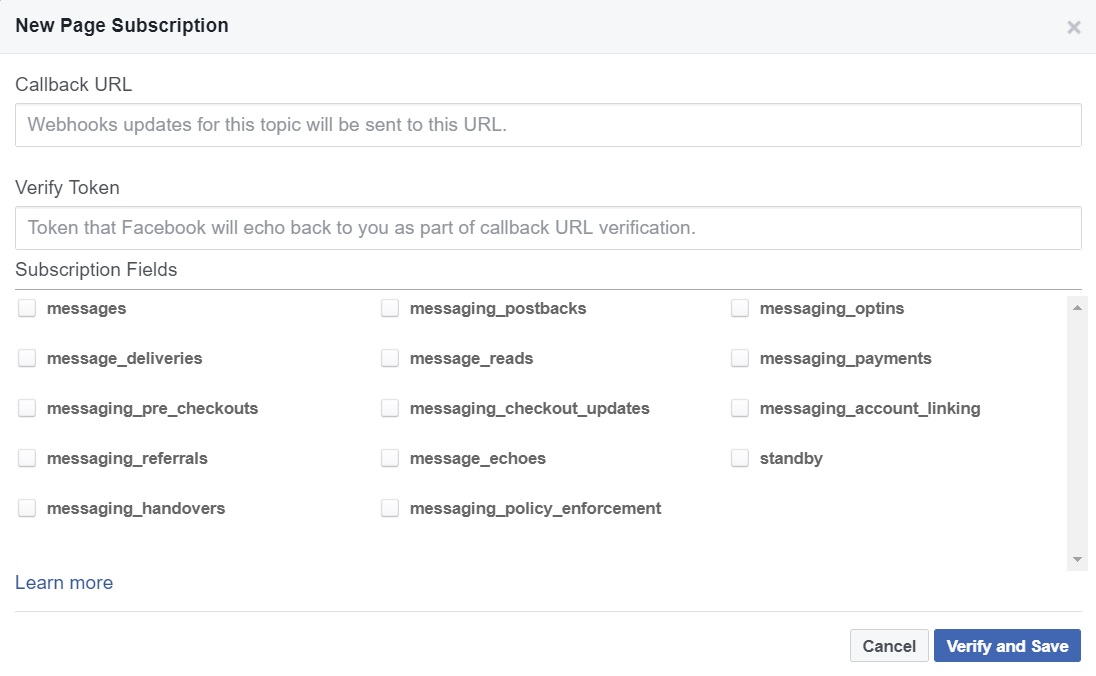Viewport: 1096px width, 676px height.
Task: Enable the message_echoes field
Action: click(x=389, y=458)
